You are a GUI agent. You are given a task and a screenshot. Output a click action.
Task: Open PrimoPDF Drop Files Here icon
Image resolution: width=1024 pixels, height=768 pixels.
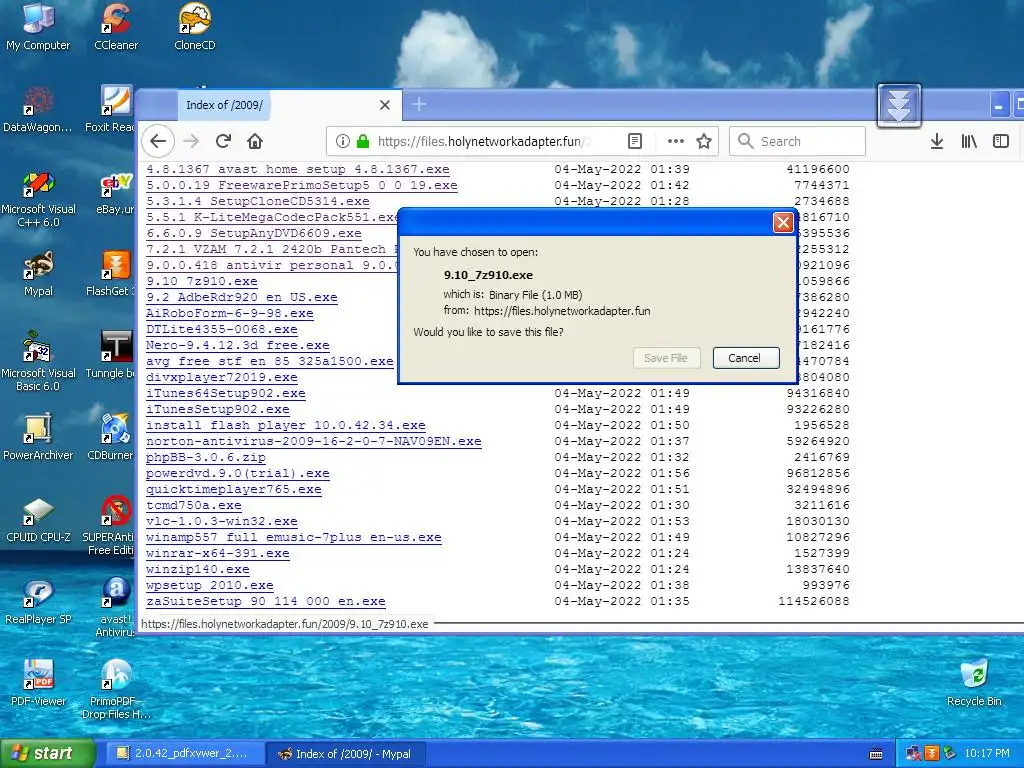(x=116, y=689)
